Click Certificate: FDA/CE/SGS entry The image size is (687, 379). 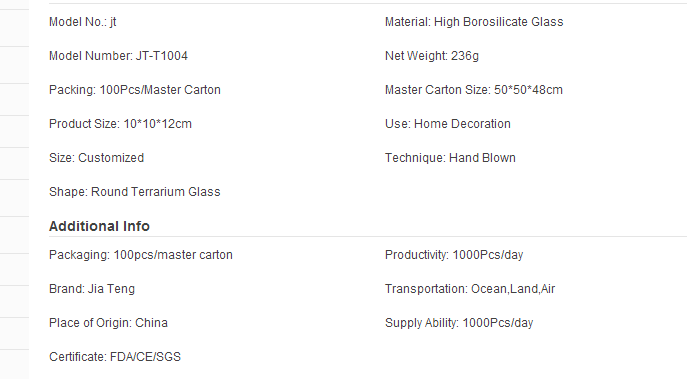pos(115,357)
